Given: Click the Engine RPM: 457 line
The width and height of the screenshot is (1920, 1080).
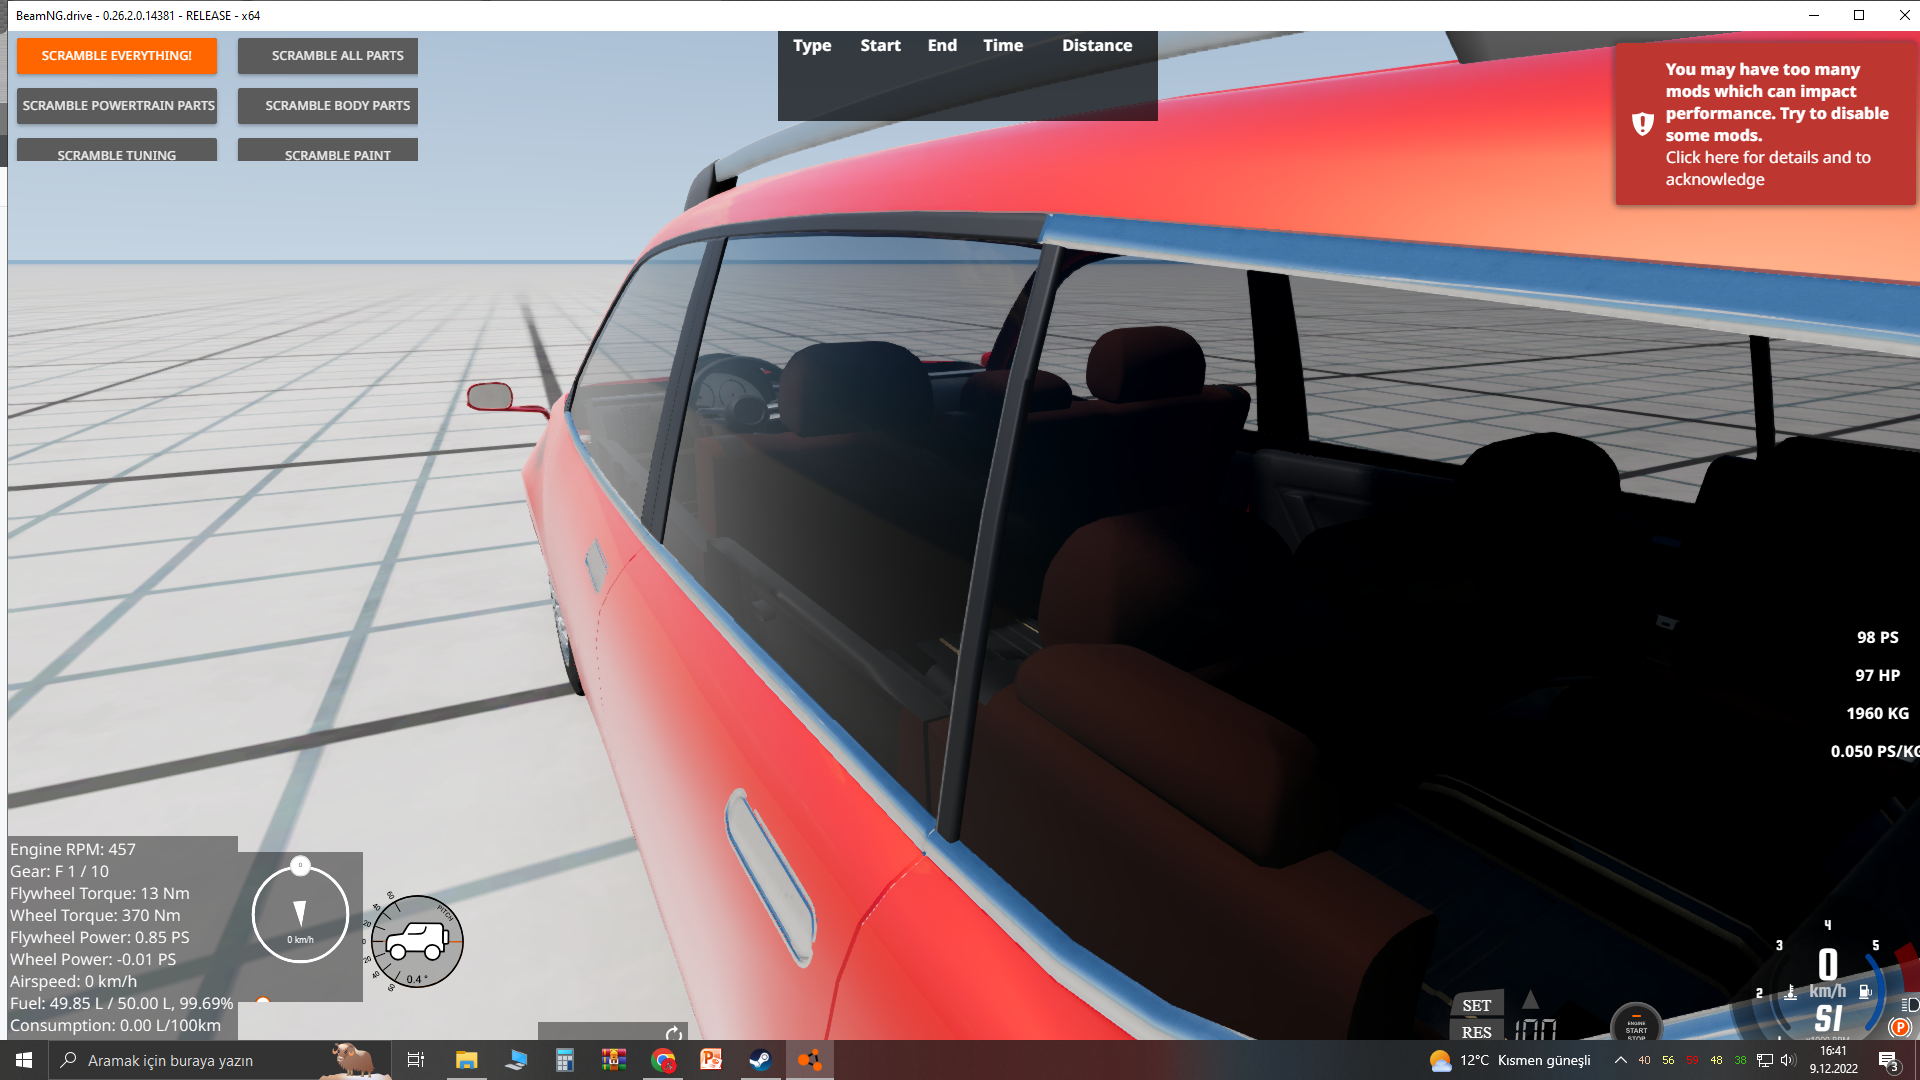Looking at the screenshot, I should click(73, 849).
